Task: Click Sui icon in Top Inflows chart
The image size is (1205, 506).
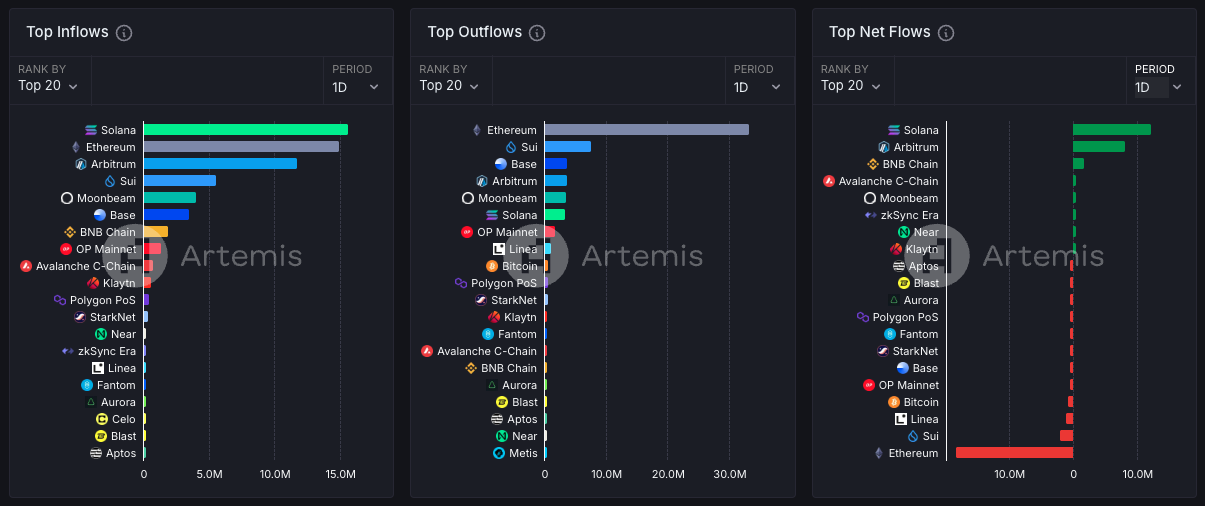Action: pos(111,181)
